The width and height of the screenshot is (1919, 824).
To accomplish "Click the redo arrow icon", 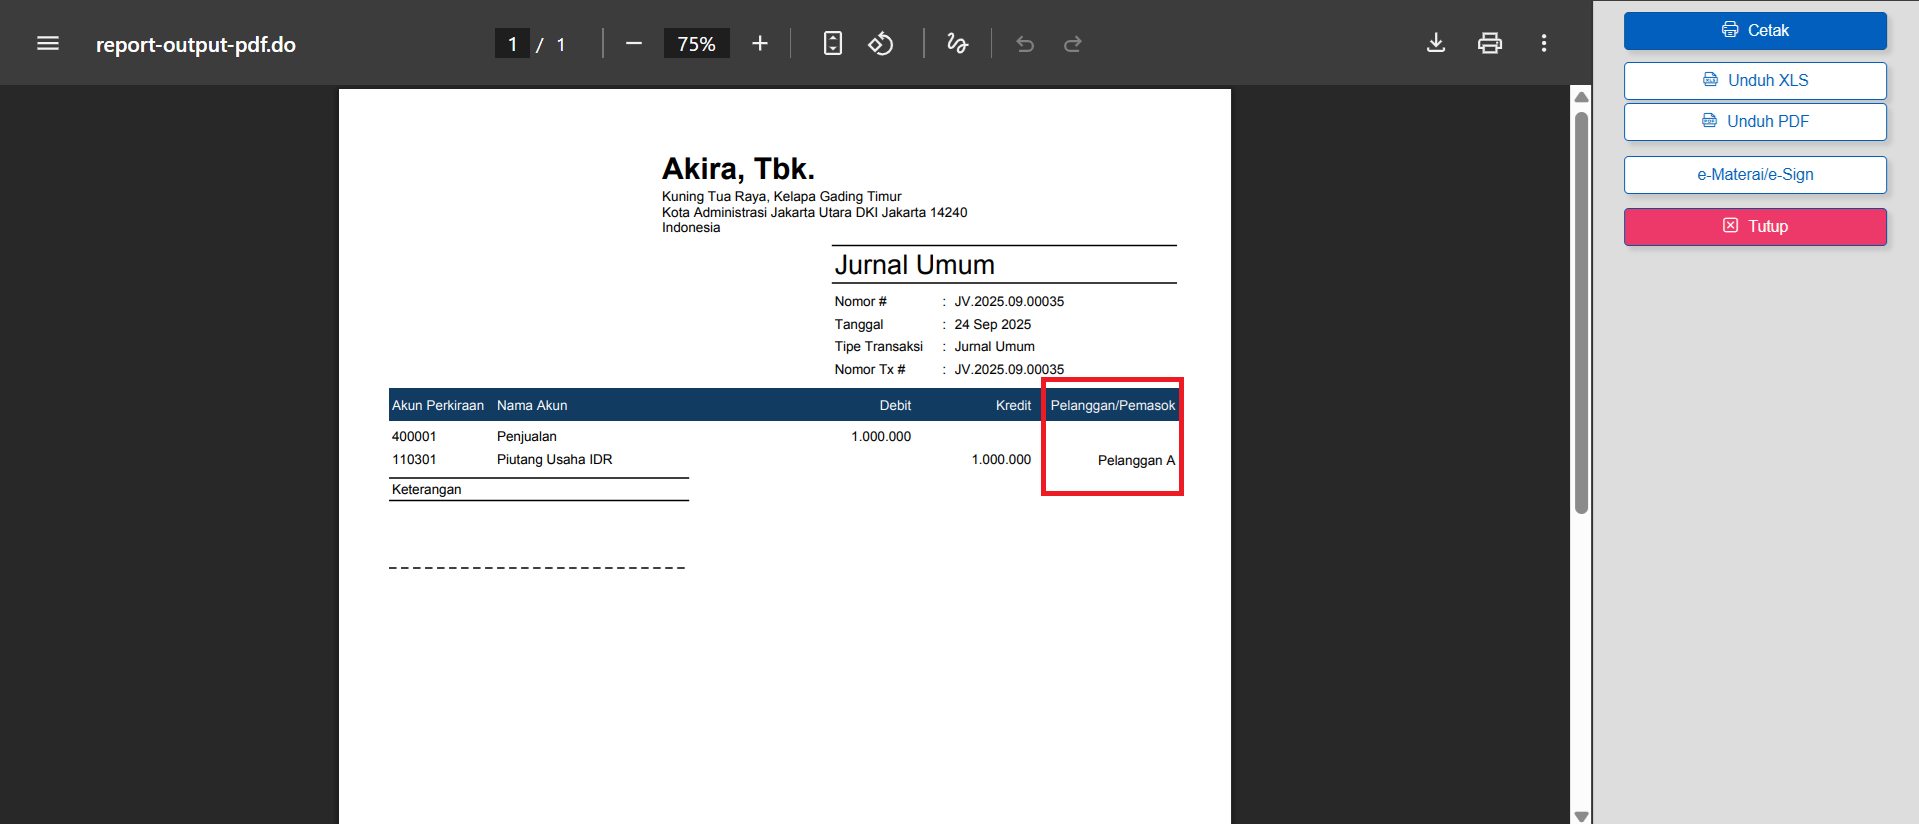I will coord(1072,44).
